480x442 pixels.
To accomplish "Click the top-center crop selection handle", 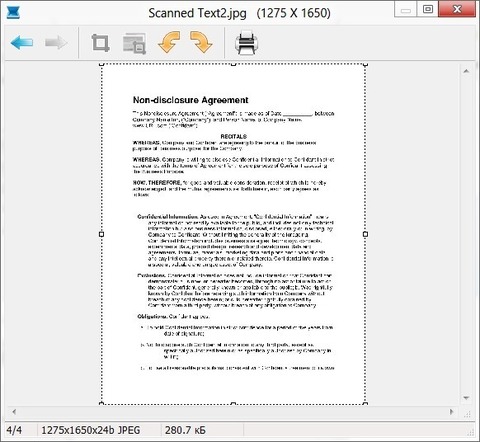I will coord(233,64).
